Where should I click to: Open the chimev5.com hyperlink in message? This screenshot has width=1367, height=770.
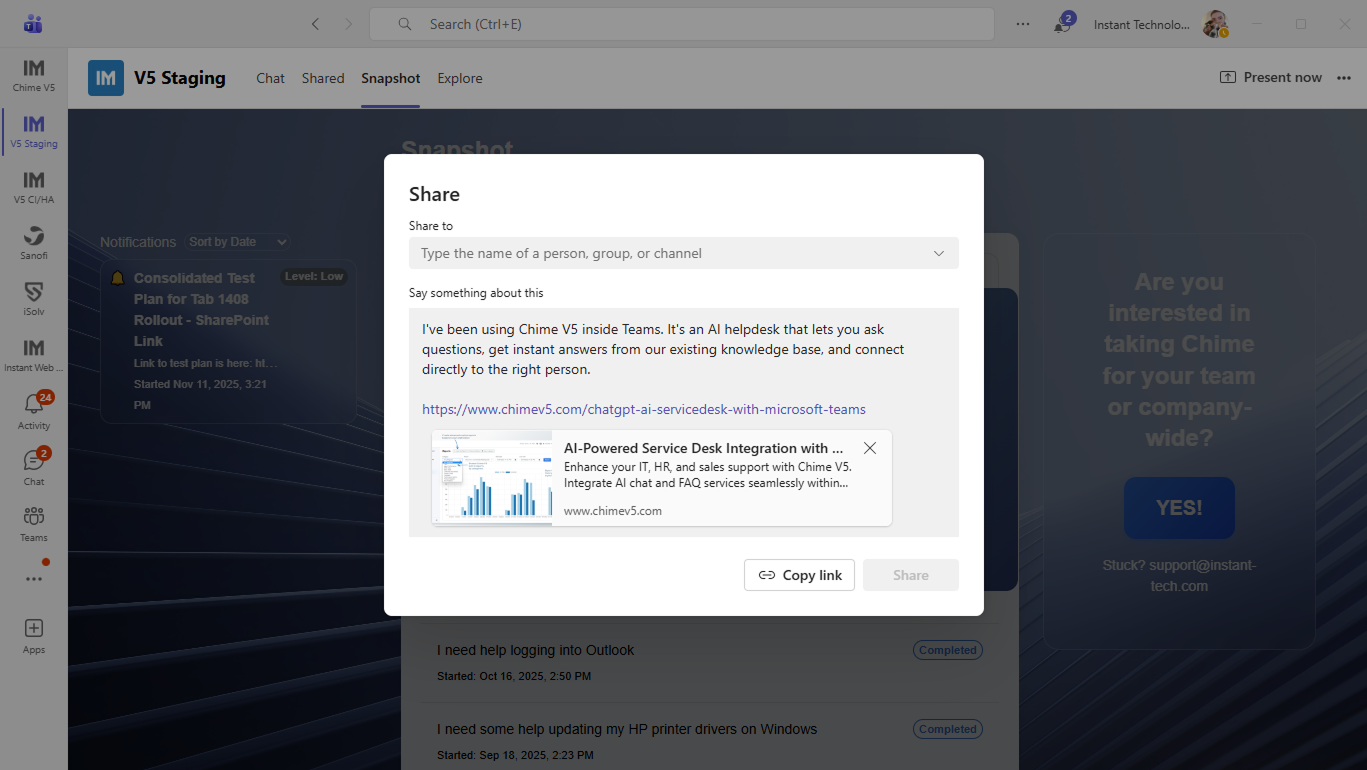643,409
